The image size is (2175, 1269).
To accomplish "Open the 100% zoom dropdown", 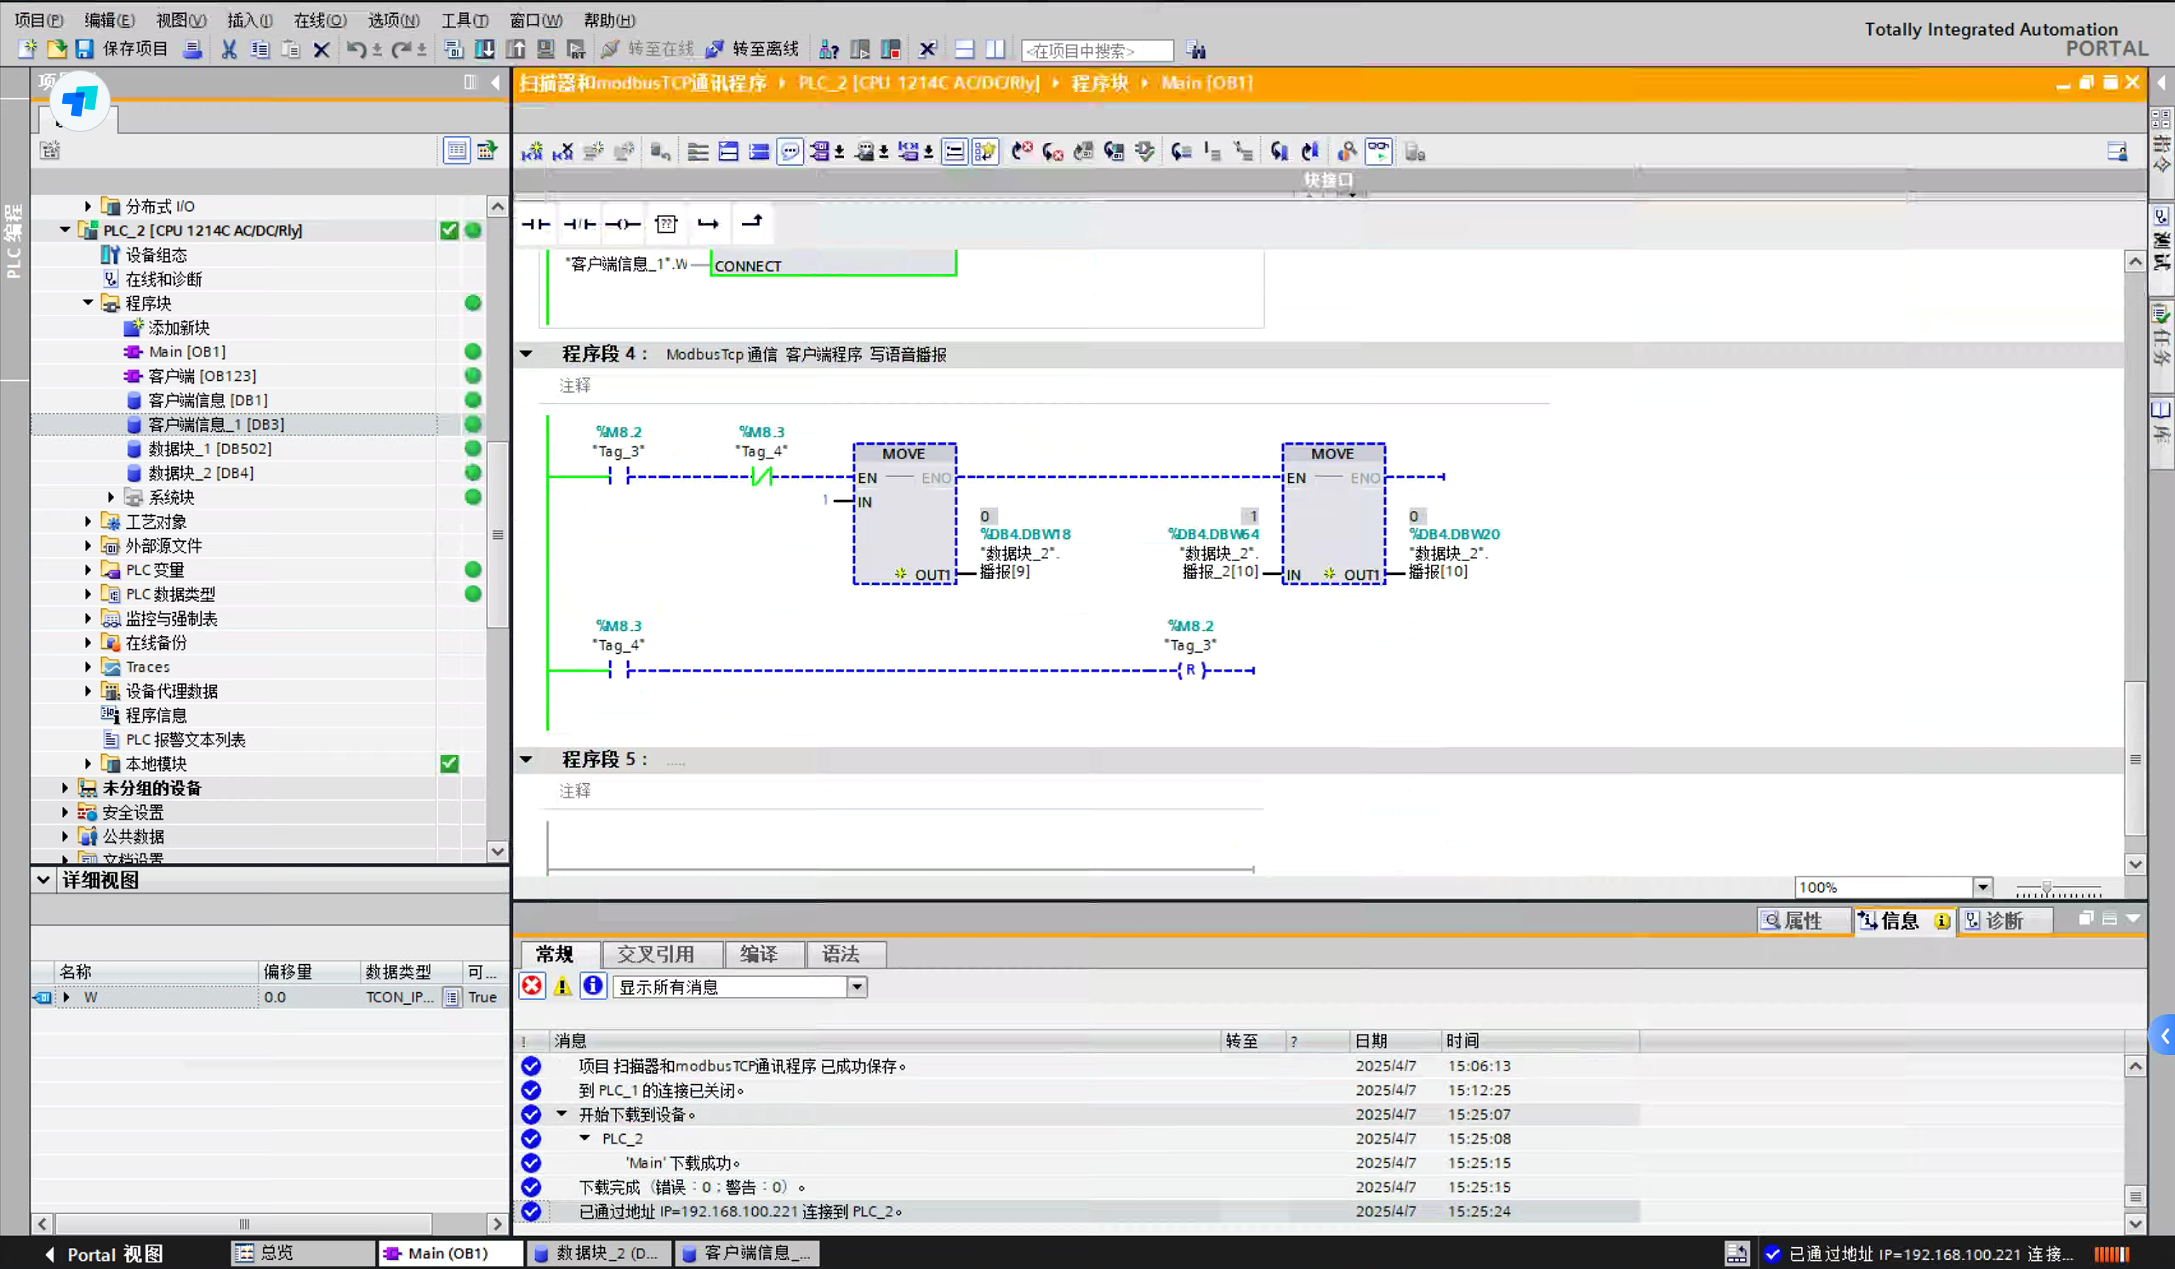I will coord(1982,887).
